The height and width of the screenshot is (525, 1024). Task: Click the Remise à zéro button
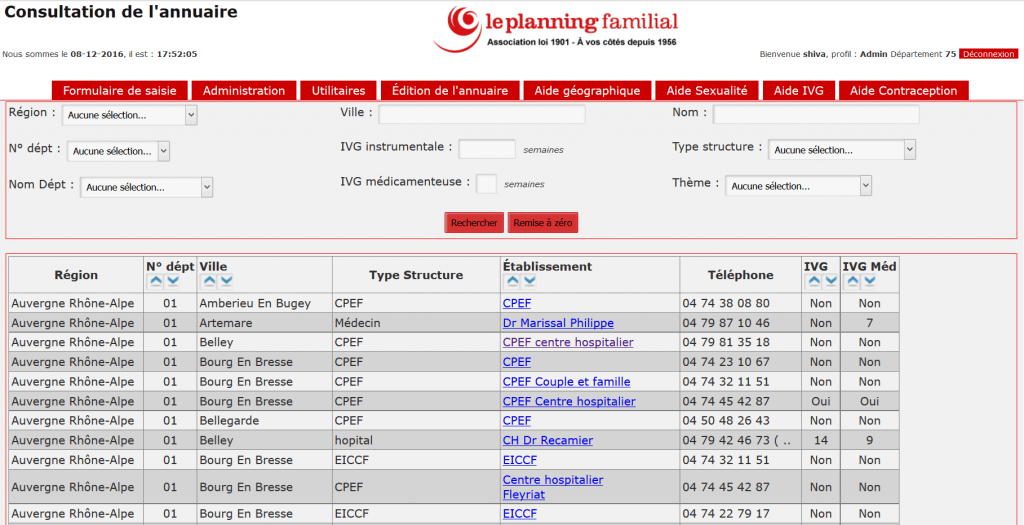[543, 223]
